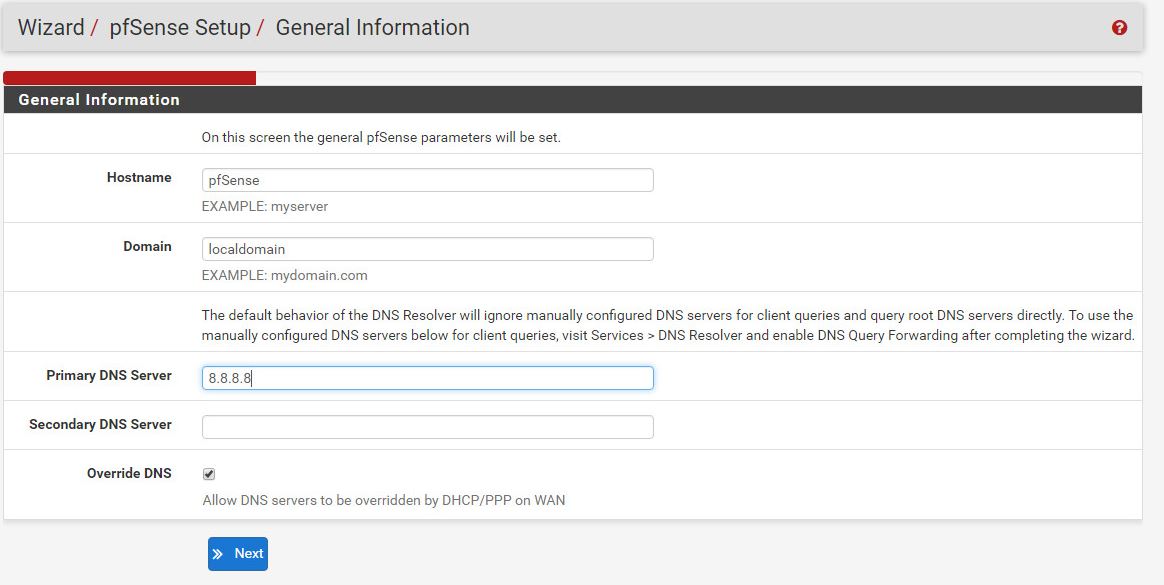Viewport: 1164px width, 585px height.
Task: Click the 'EXAMPLE: mydomain.com' hint text
Action: click(284, 275)
